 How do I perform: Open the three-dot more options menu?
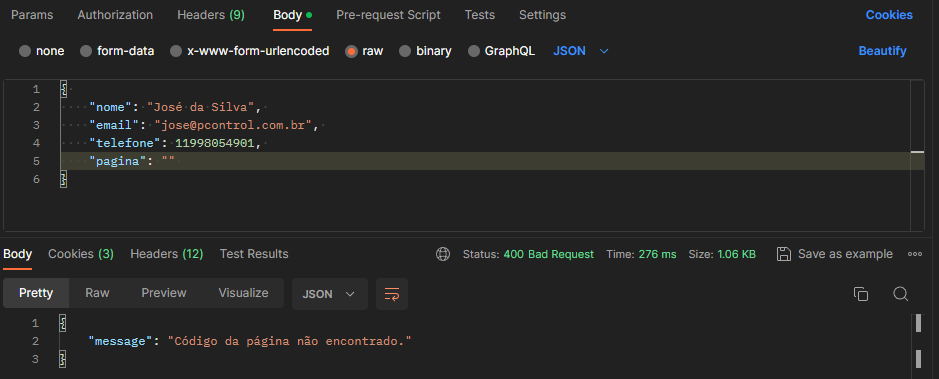pyautogui.click(x=914, y=254)
